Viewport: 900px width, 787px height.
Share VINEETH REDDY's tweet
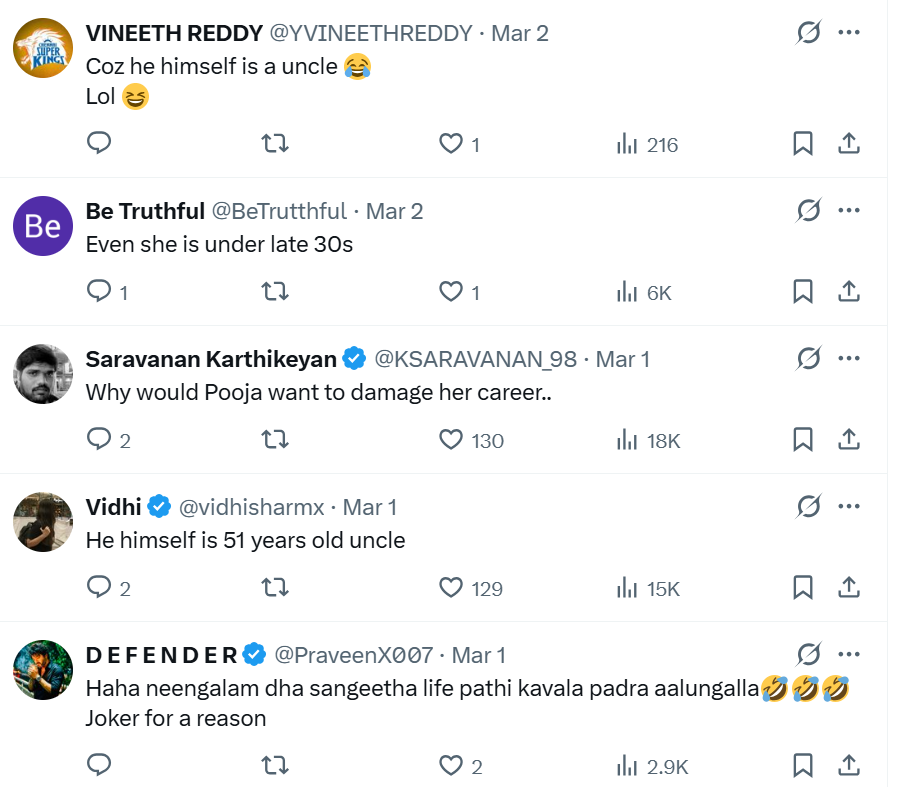[x=848, y=144]
